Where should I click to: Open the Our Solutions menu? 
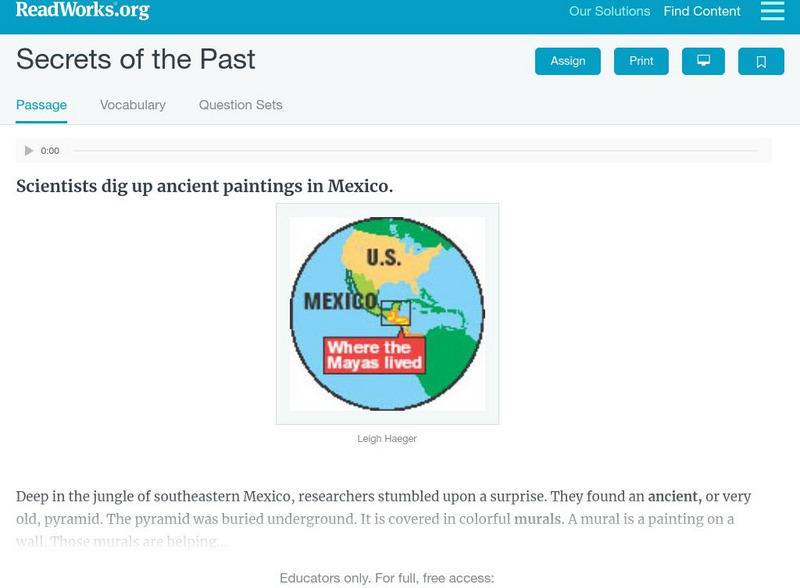point(609,12)
